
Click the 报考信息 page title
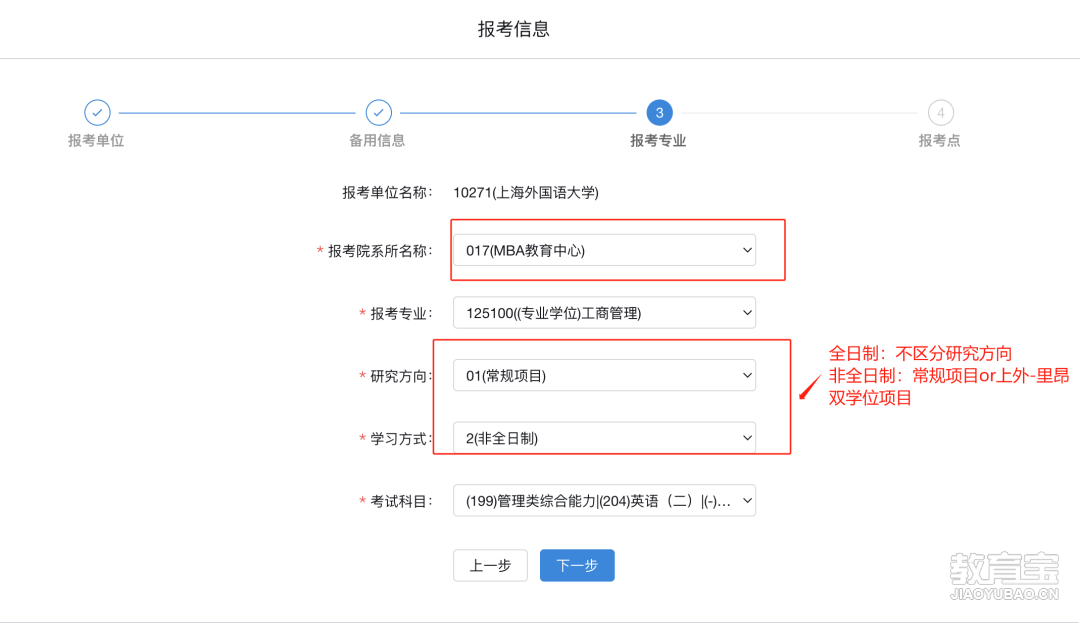[514, 29]
